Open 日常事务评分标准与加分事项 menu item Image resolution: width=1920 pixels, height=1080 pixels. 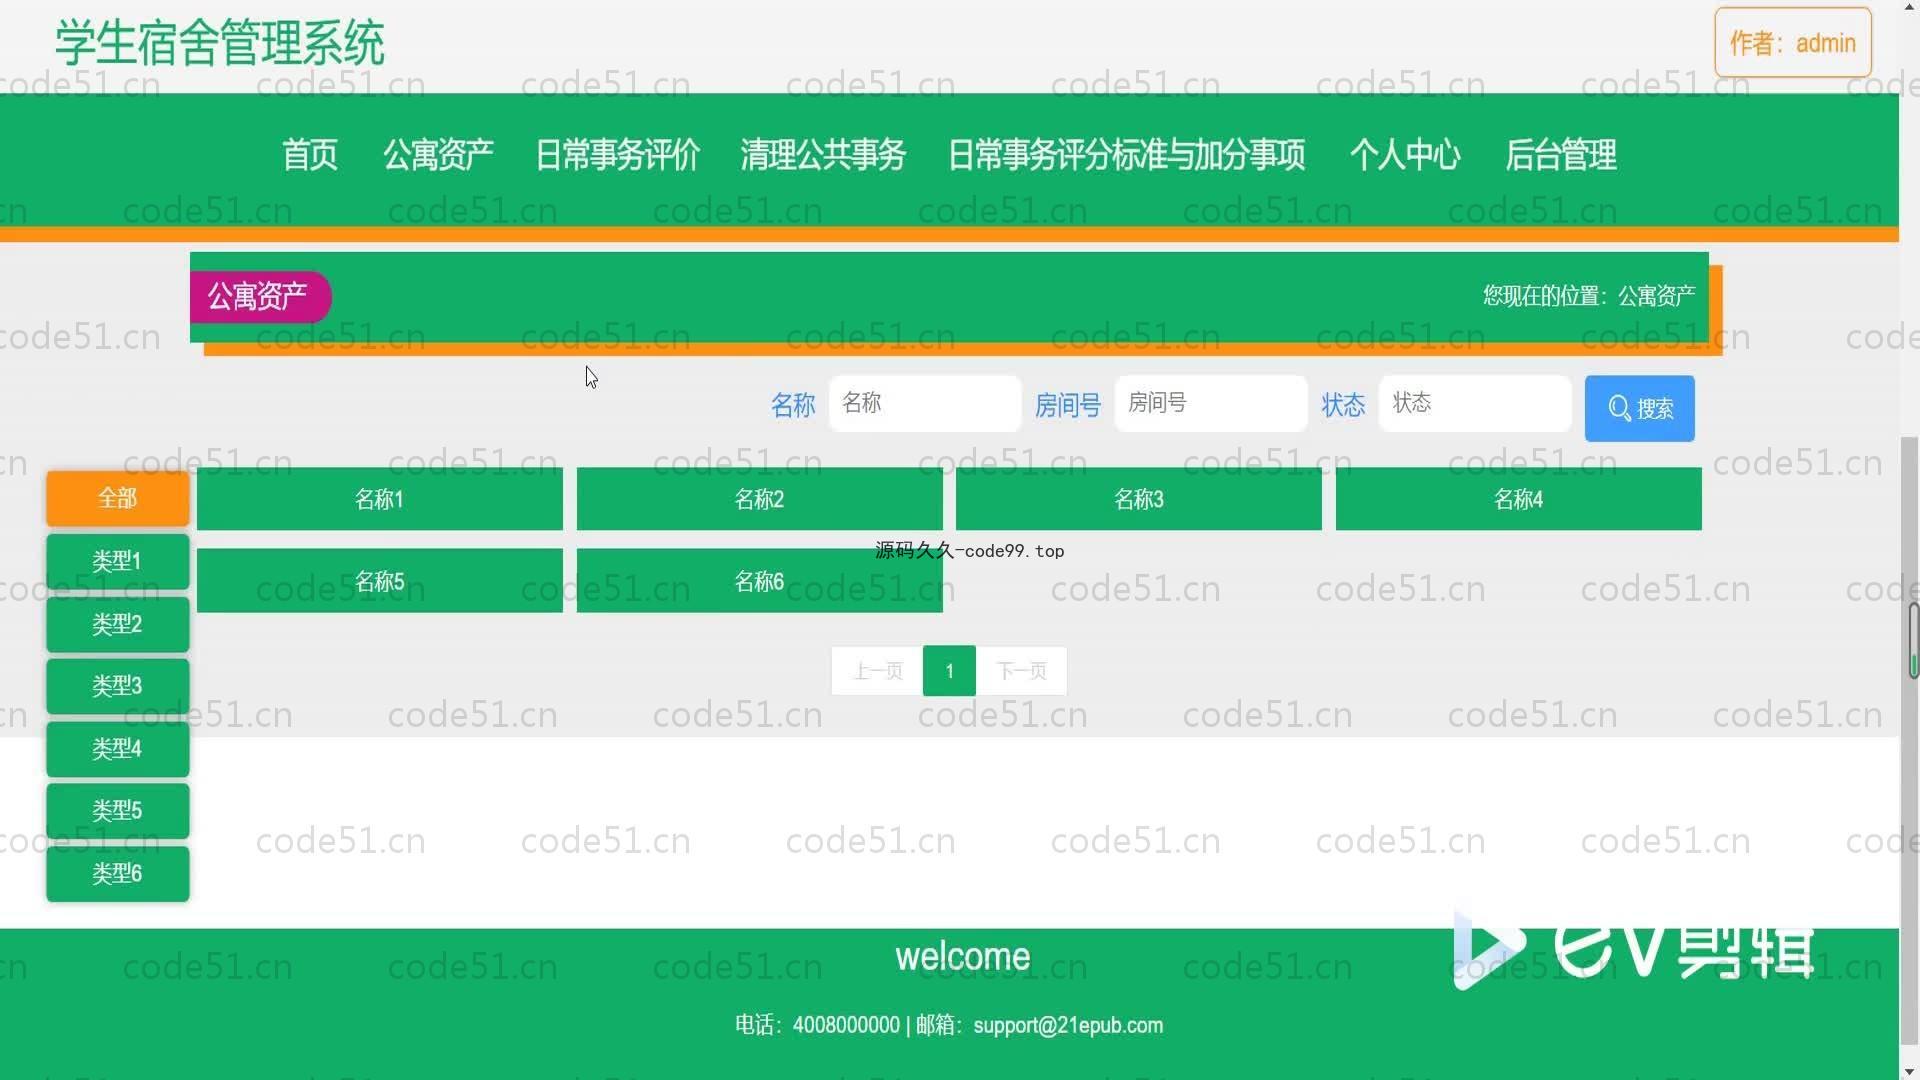pyautogui.click(x=1126, y=155)
